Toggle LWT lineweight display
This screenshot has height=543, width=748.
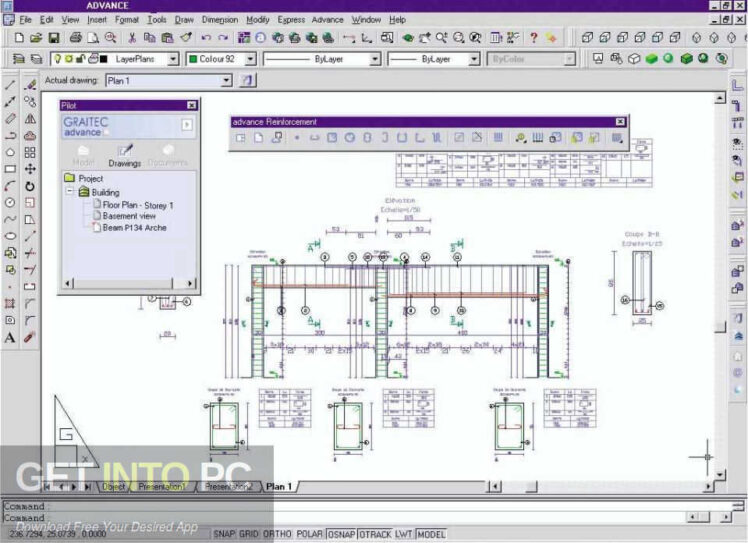404,534
